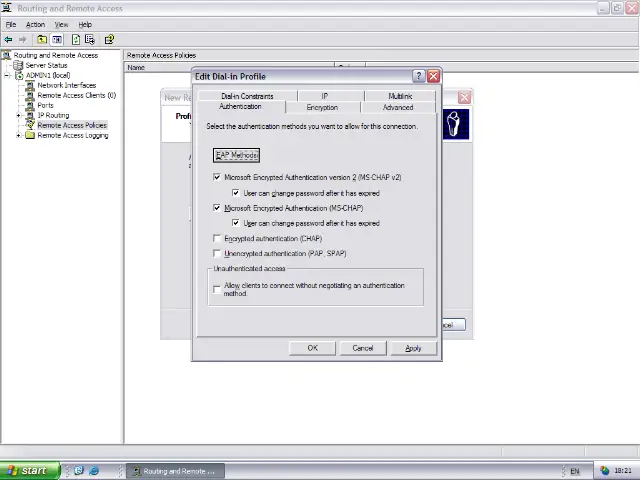Open the Action menu
The image size is (640, 480).
[35, 24]
